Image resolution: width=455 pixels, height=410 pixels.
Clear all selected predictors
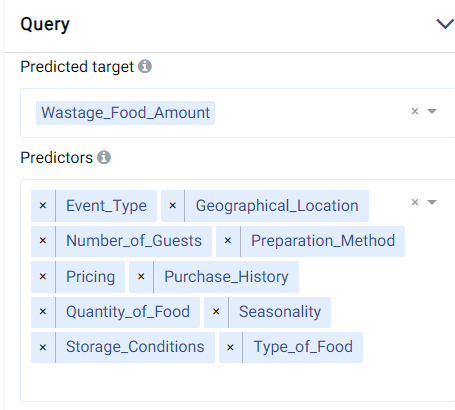click(415, 202)
